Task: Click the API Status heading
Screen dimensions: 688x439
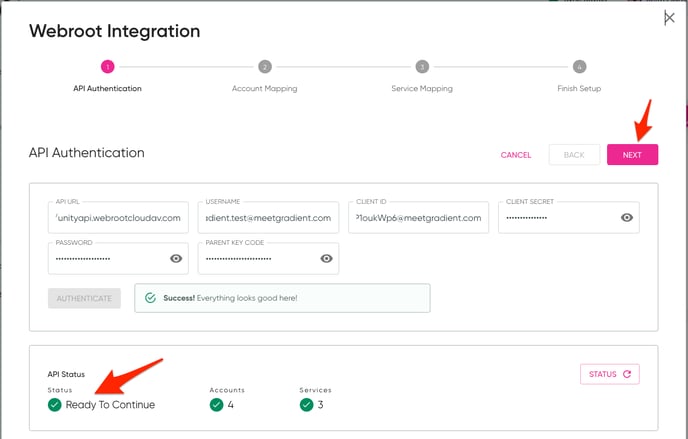Action: [x=66, y=374]
